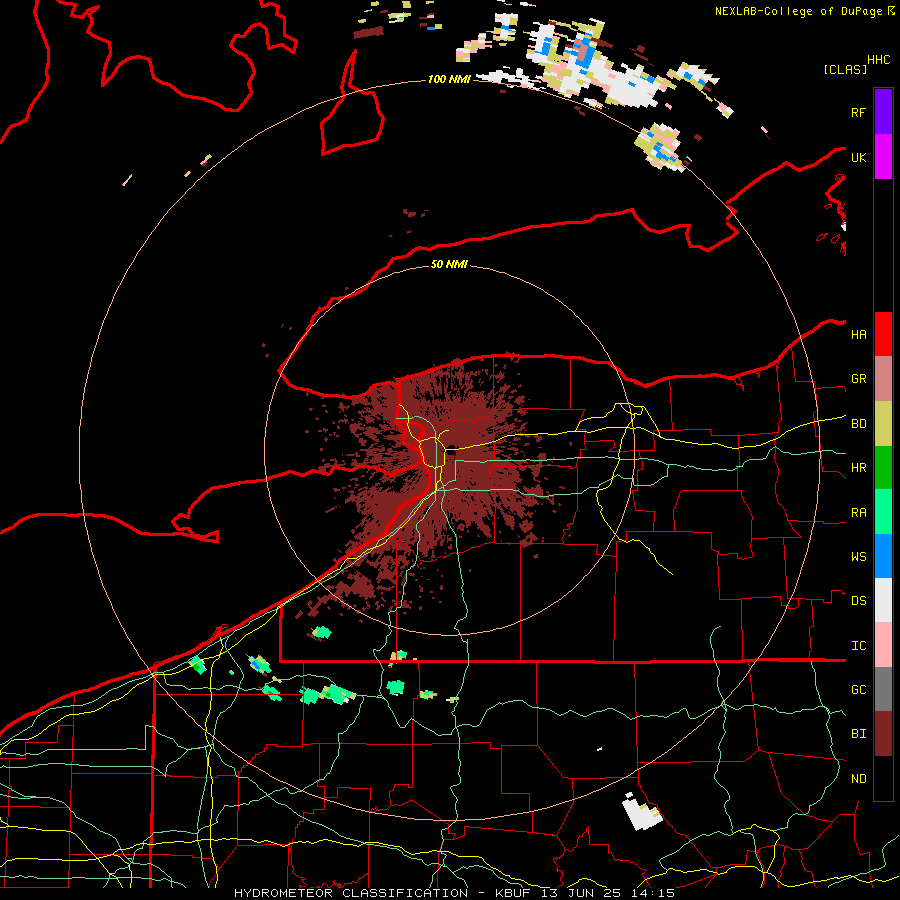
Task: Pick the HR dark green legend swatch
Action: [883, 468]
